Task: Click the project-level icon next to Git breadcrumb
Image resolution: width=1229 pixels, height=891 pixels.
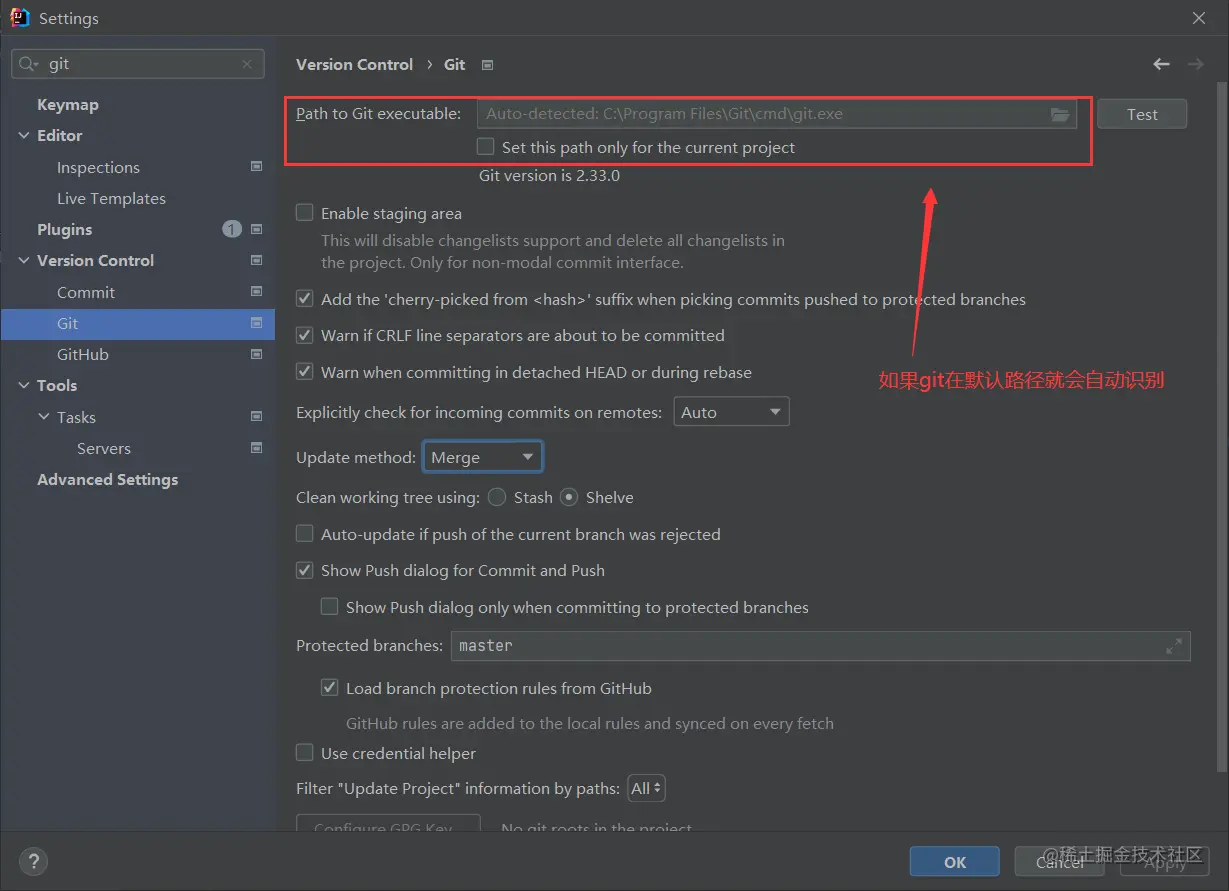Action: click(x=487, y=65)
